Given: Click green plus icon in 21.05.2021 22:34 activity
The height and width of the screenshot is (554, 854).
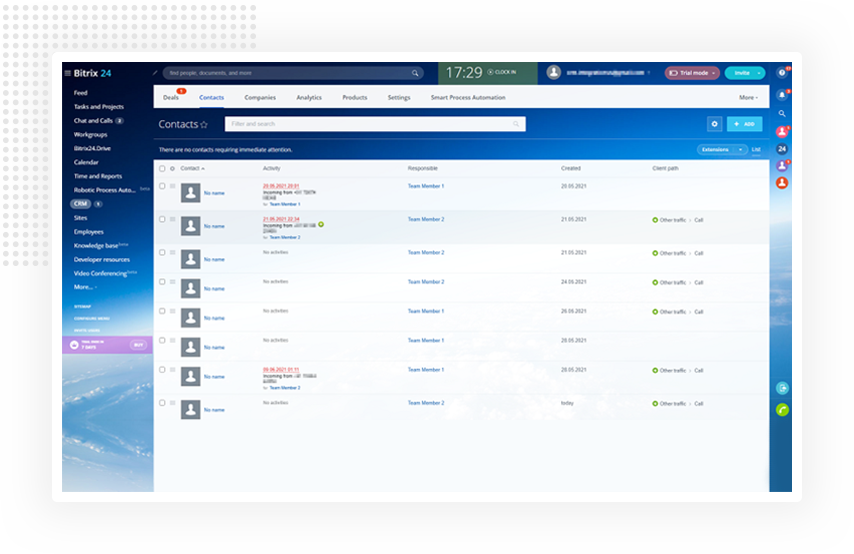Looking at the screenshot, I should click(x=321, y=224).
